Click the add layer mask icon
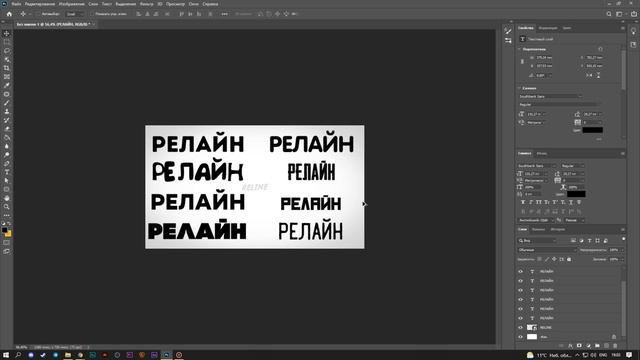 coord(579,346)
